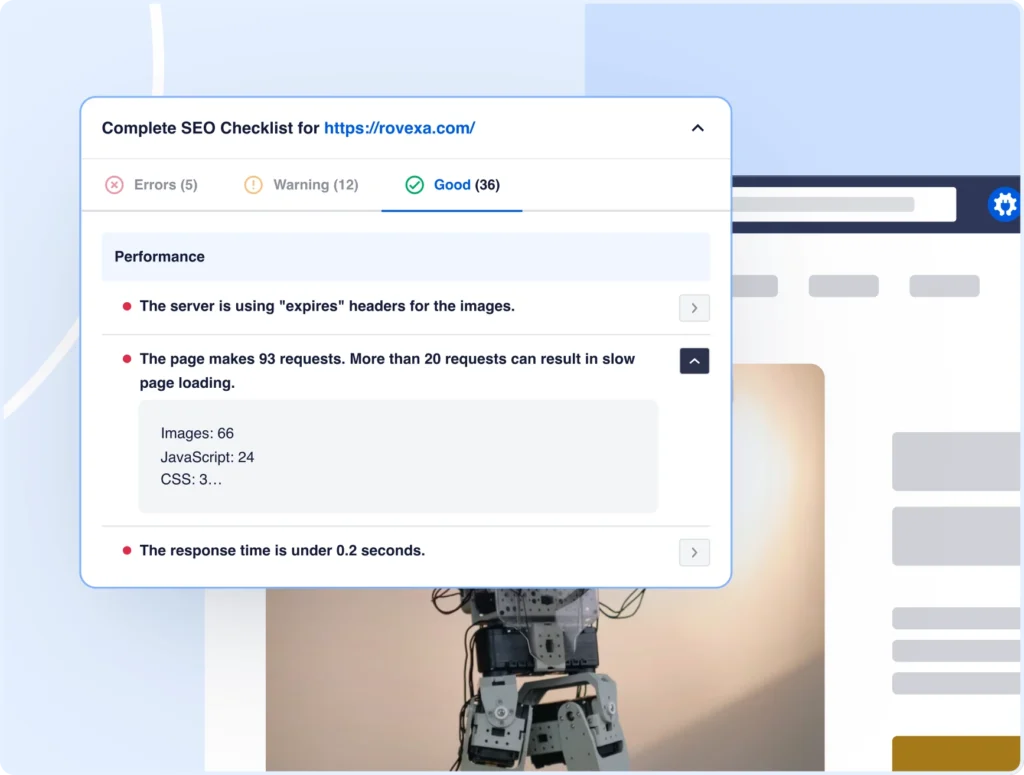Screen dimensions: 1024x775
Task: Click the gold button on background page
Action: (x=956, y=753)
